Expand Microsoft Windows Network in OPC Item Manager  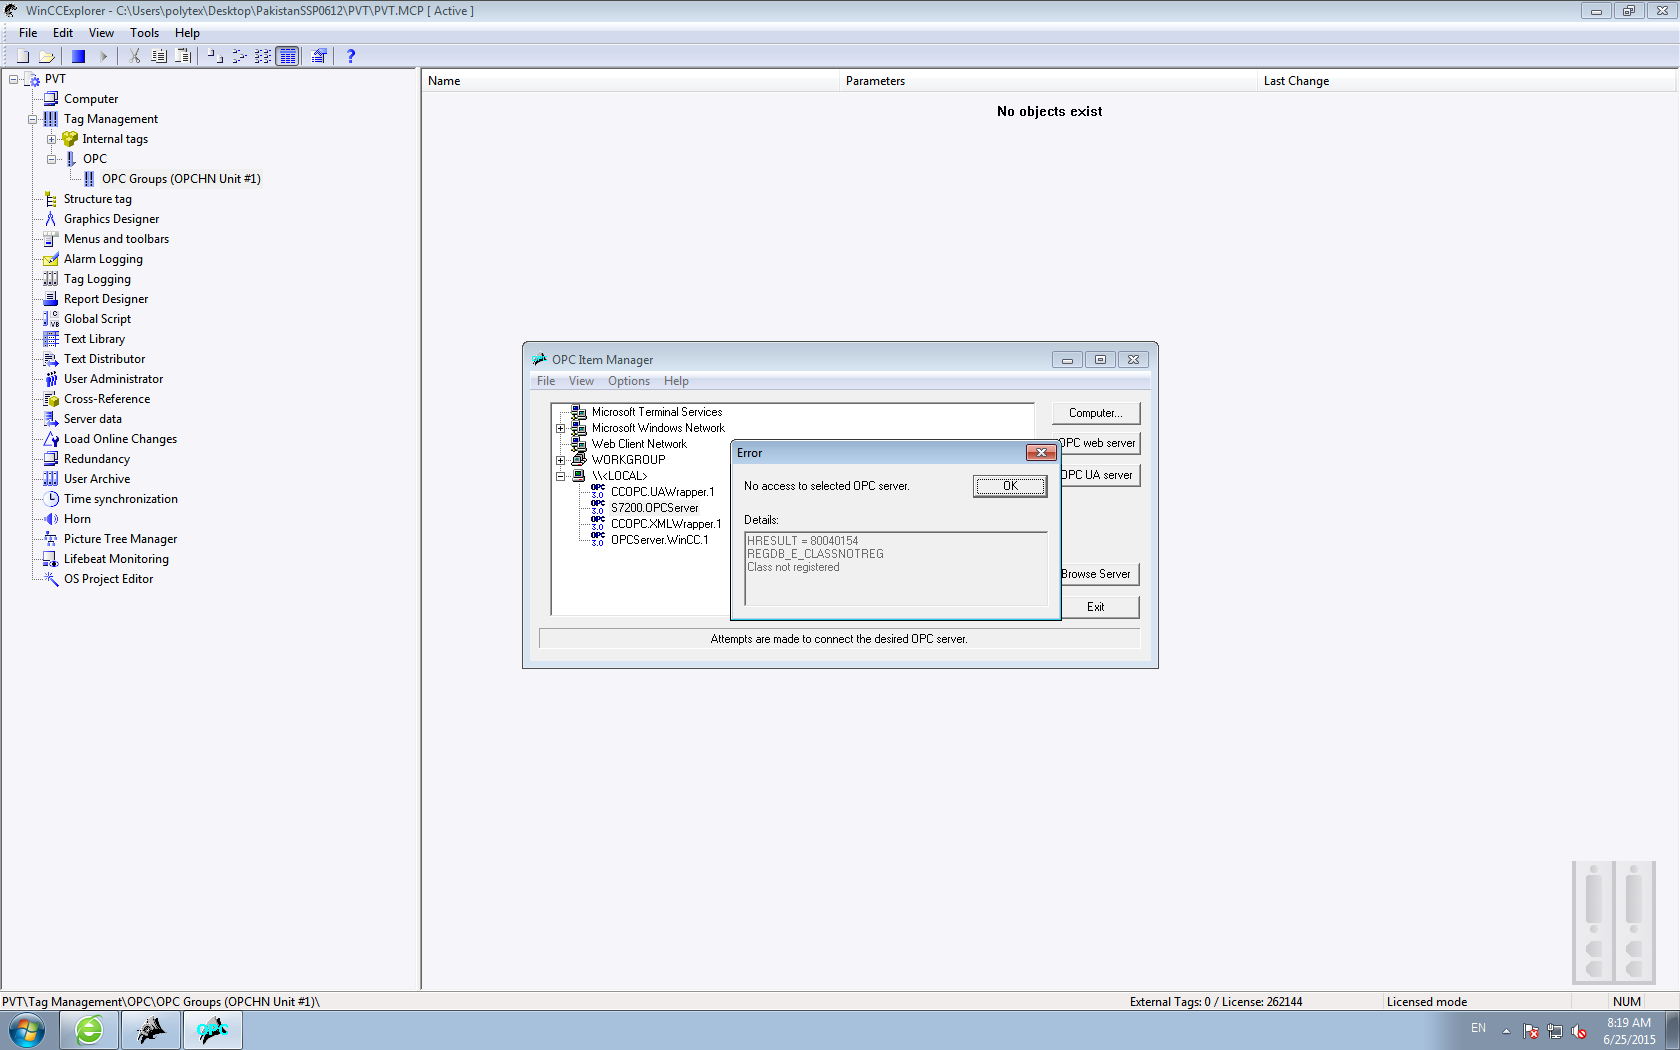pos(561,428)
